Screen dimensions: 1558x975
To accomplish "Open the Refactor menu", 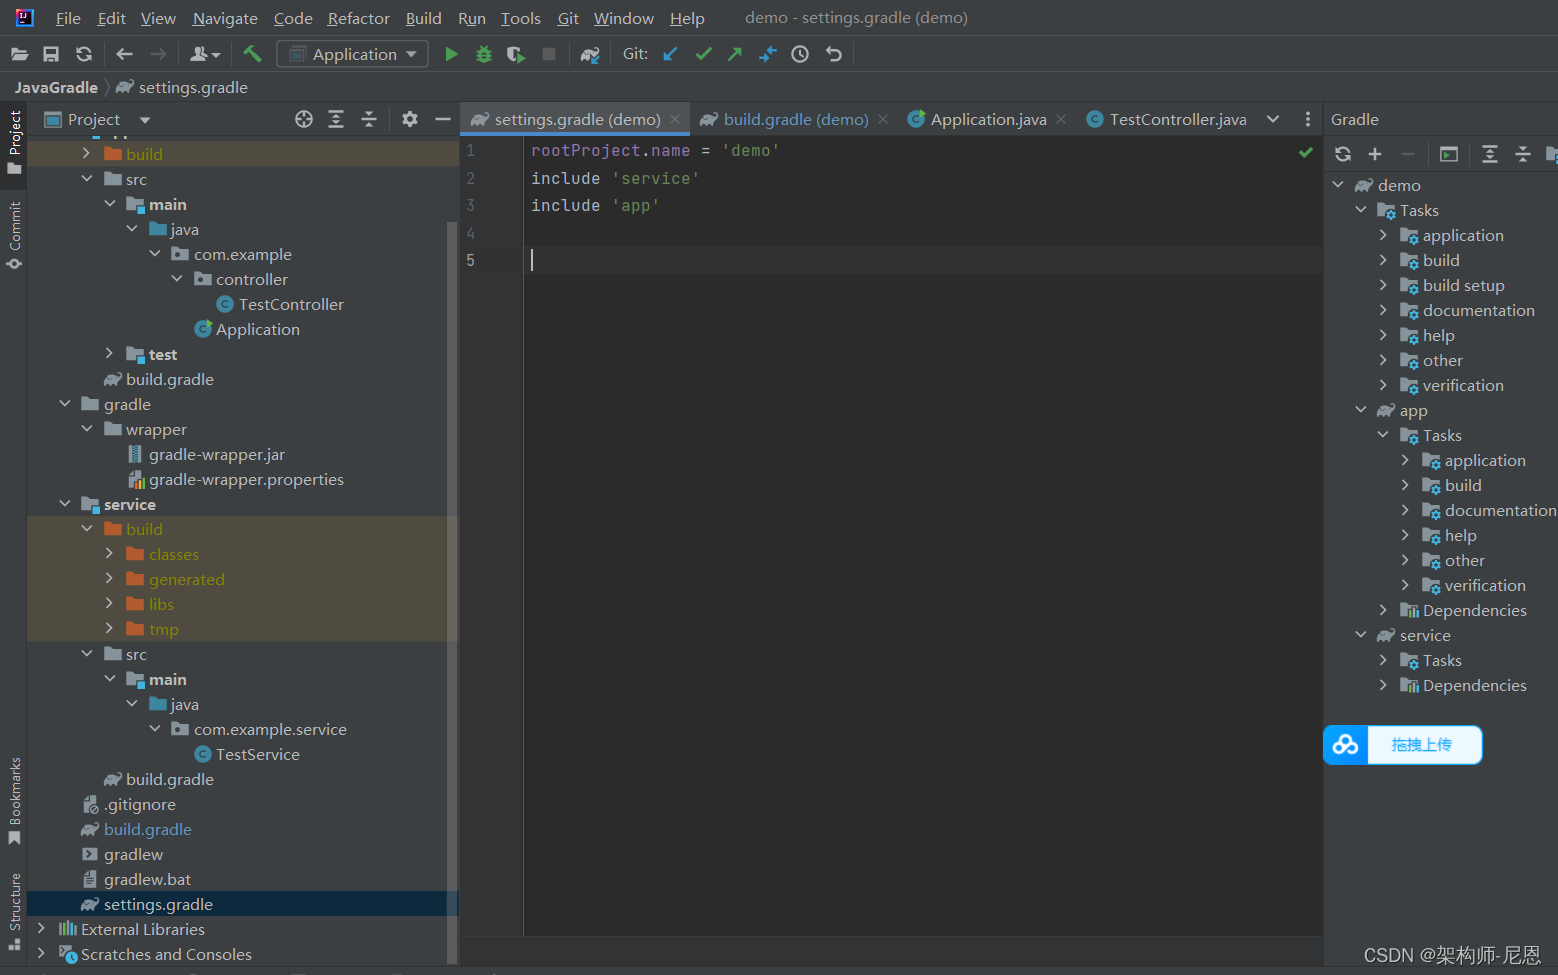I will point(358,18).
